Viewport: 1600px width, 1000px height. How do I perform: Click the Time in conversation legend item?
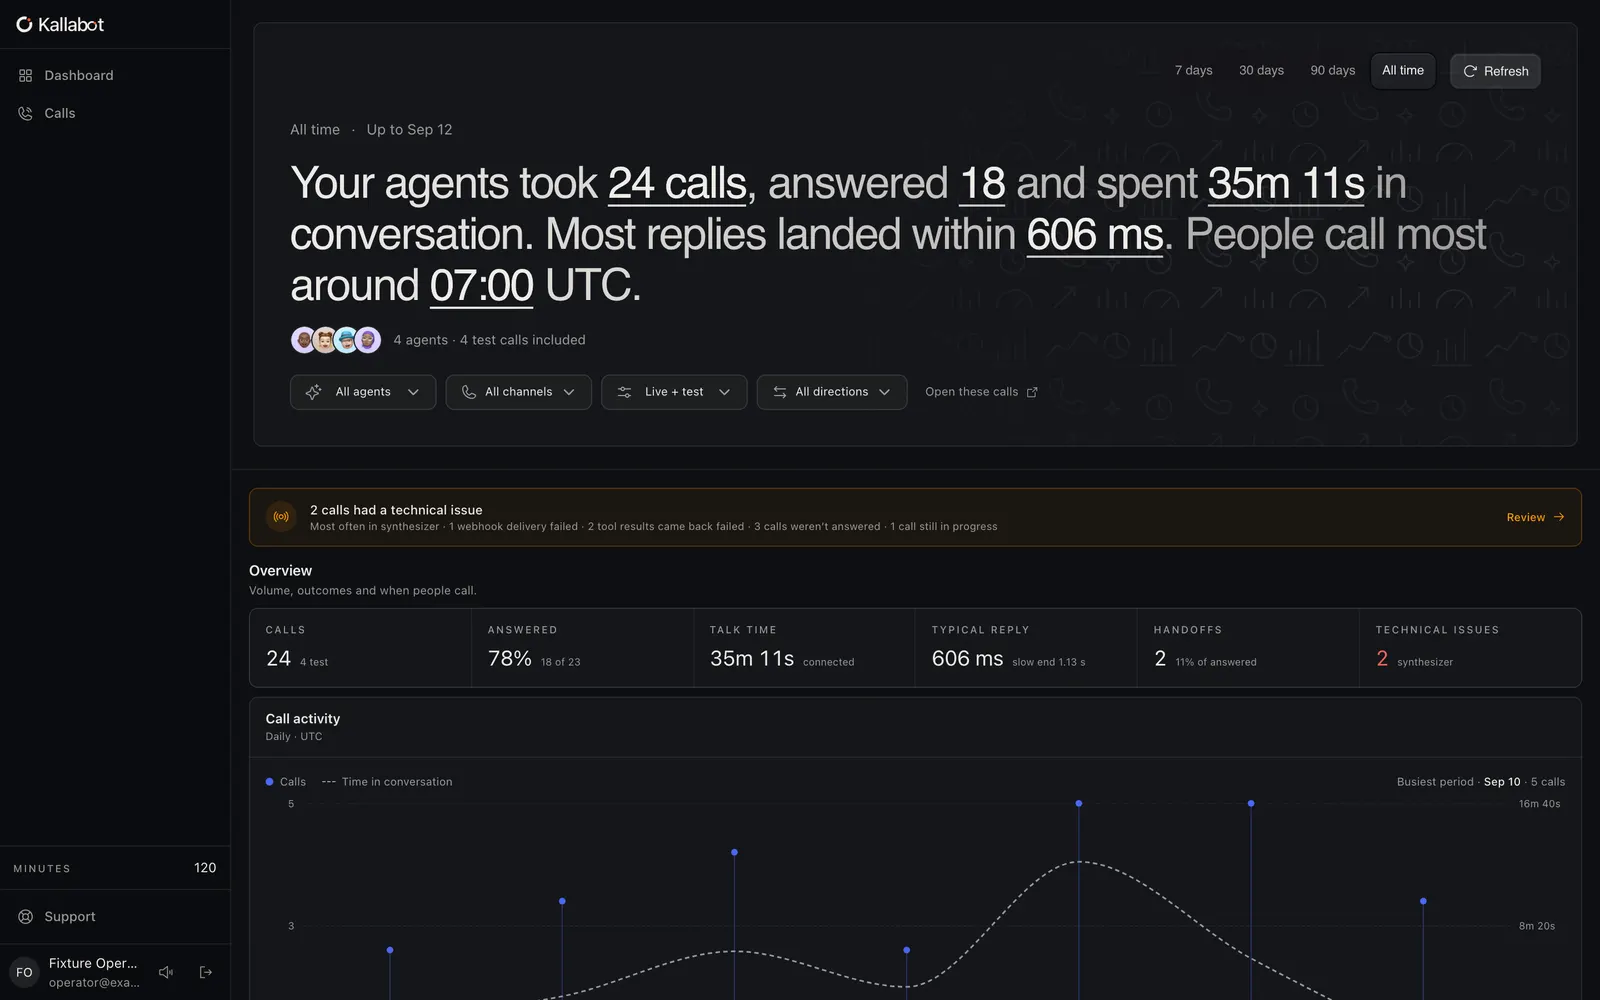[387, 782]
